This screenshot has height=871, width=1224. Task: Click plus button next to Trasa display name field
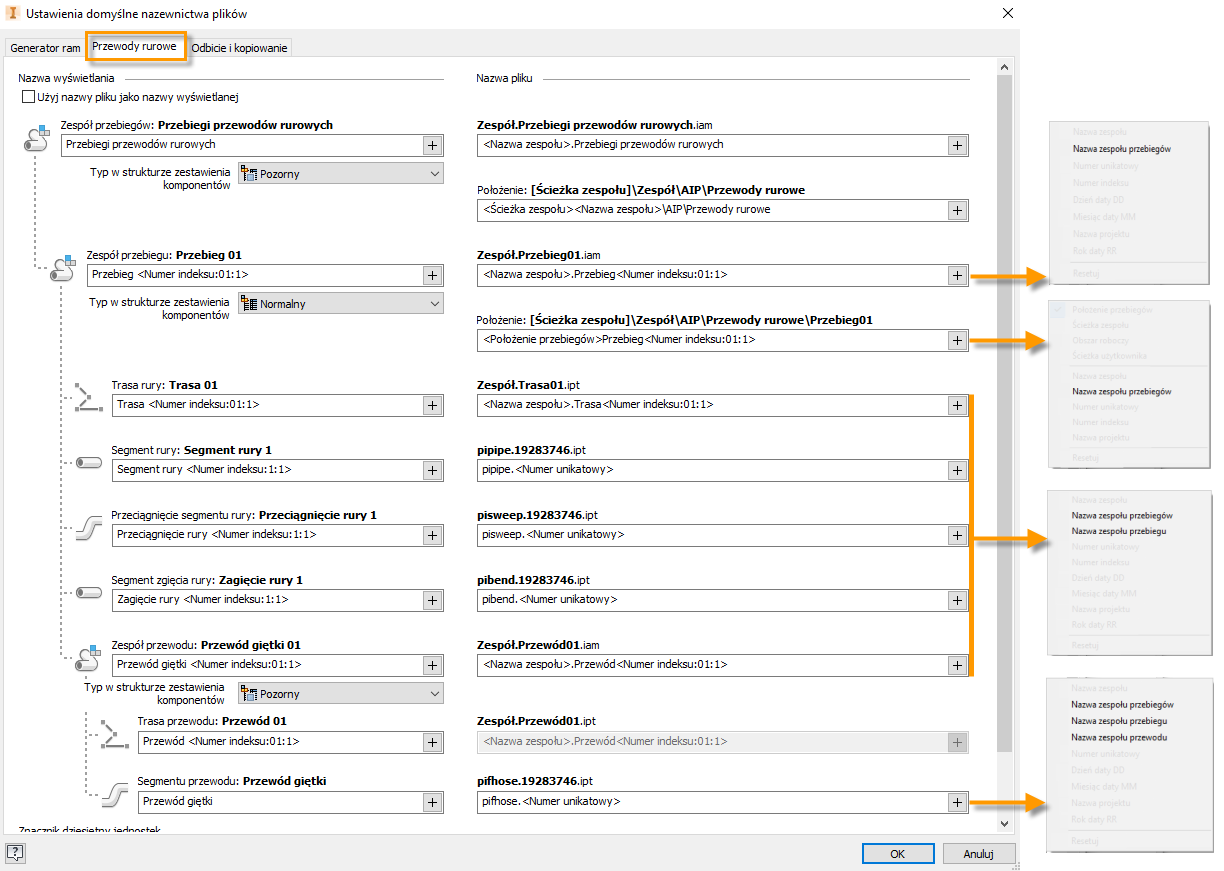[x=432, y=405]
